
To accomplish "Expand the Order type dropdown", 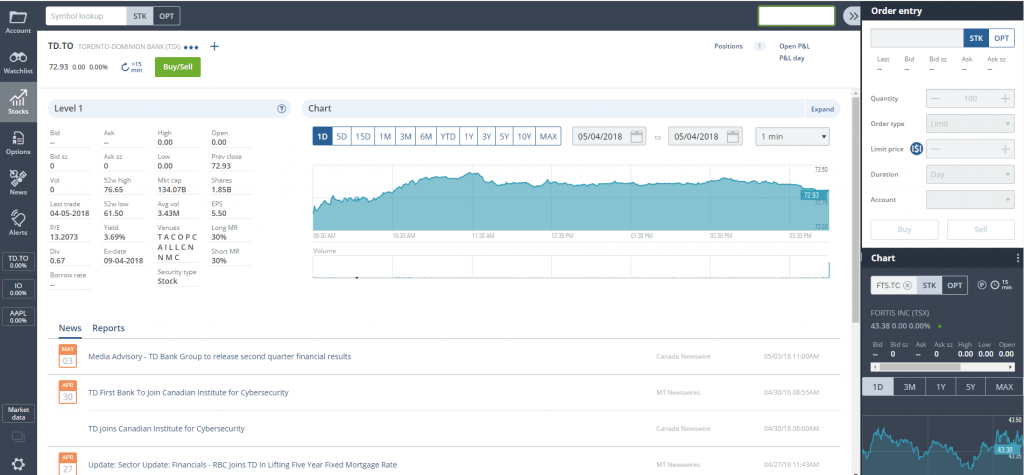I will (970, 124).
